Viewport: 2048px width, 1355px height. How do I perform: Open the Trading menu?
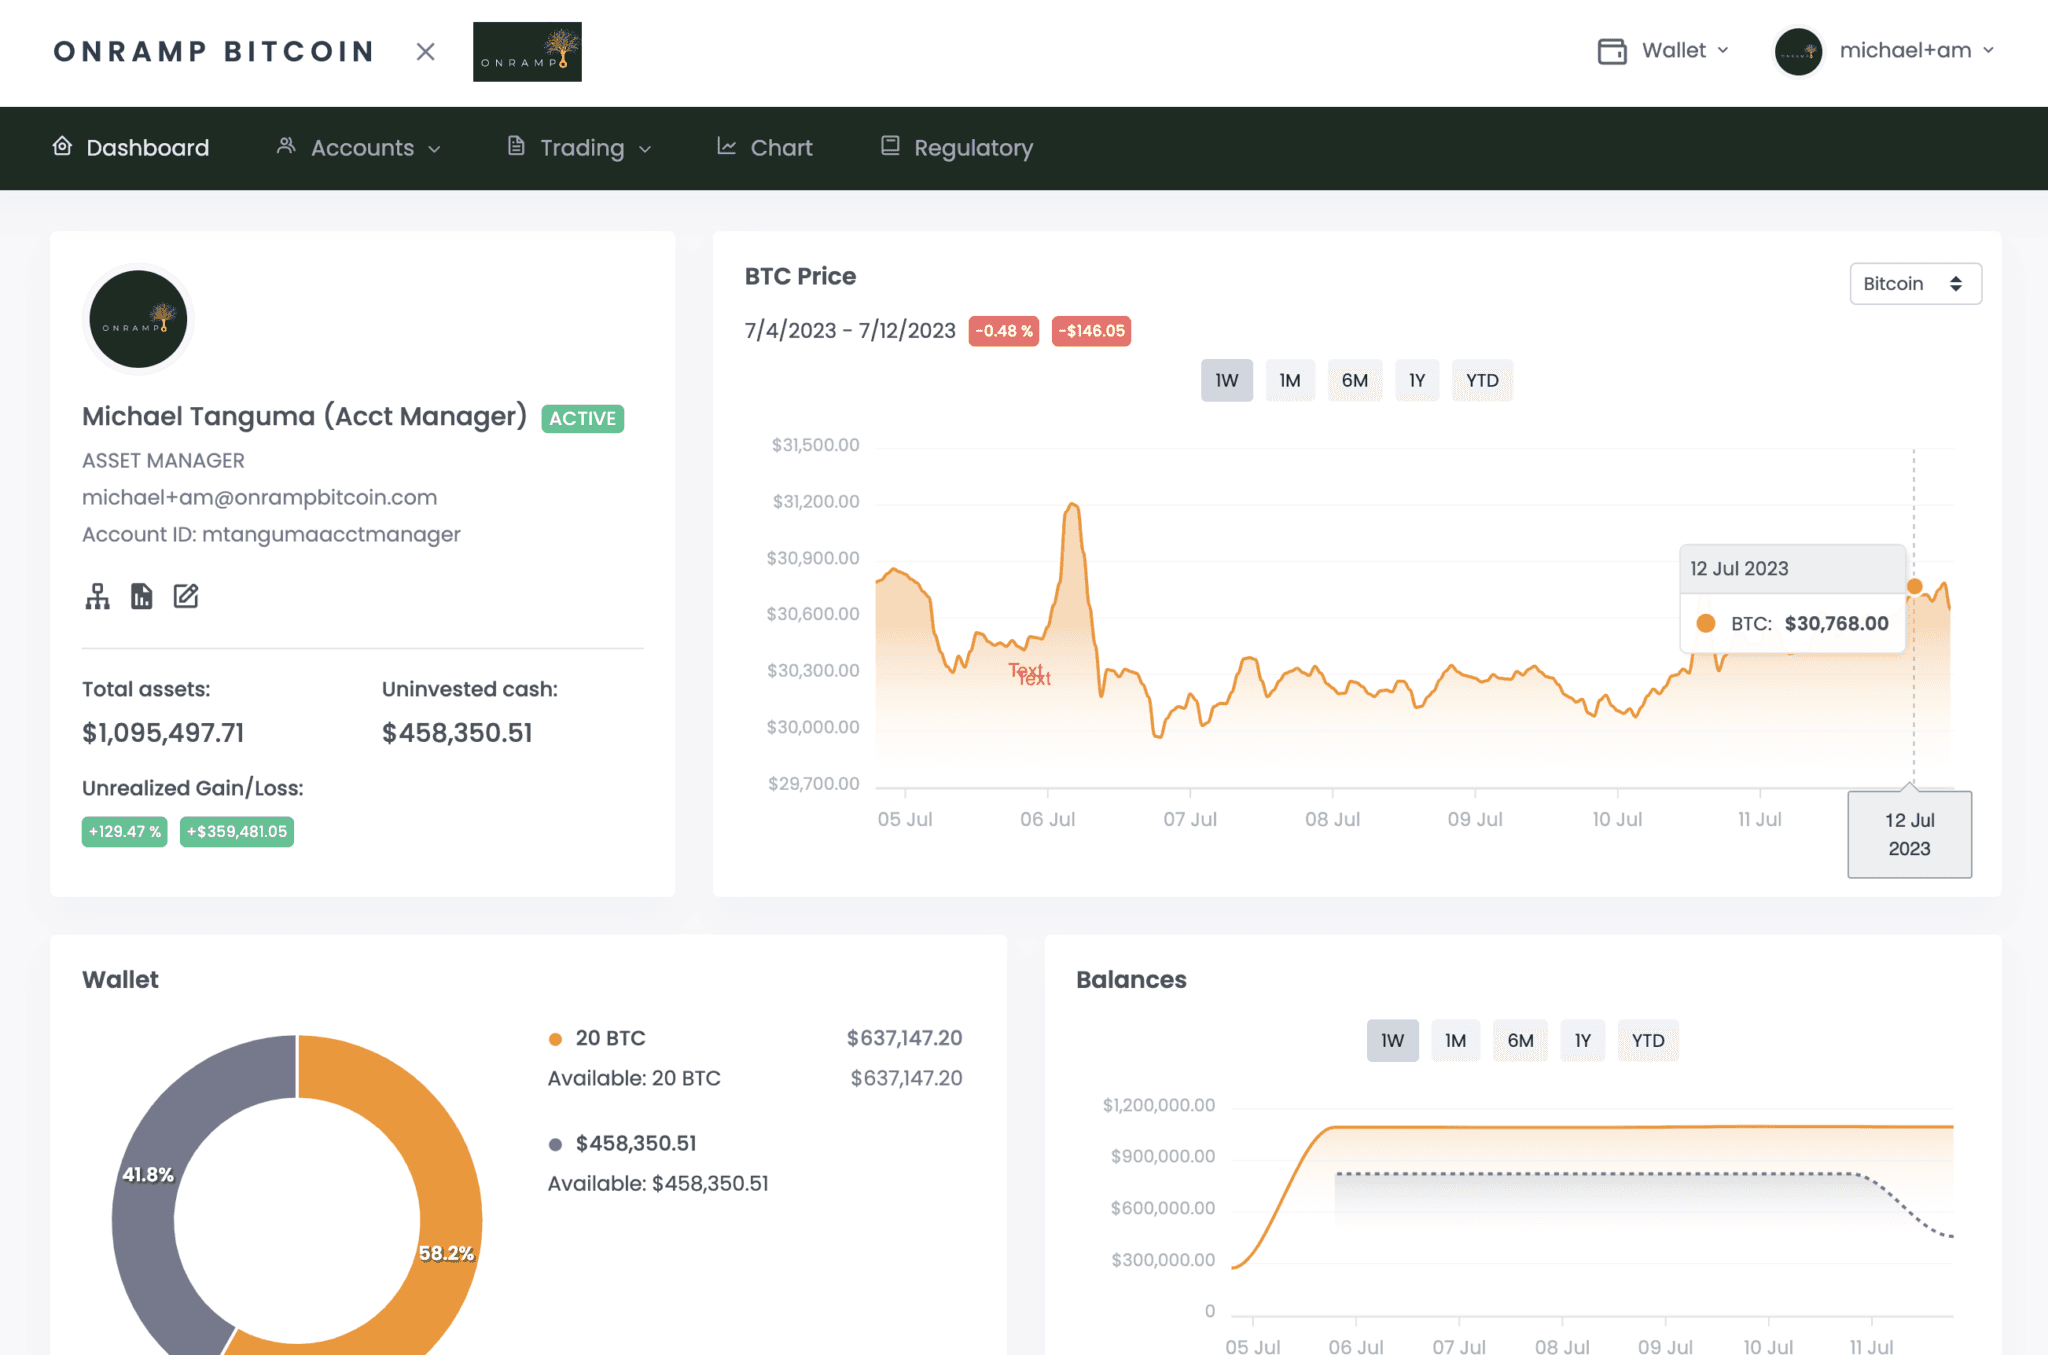click(580, 148)
